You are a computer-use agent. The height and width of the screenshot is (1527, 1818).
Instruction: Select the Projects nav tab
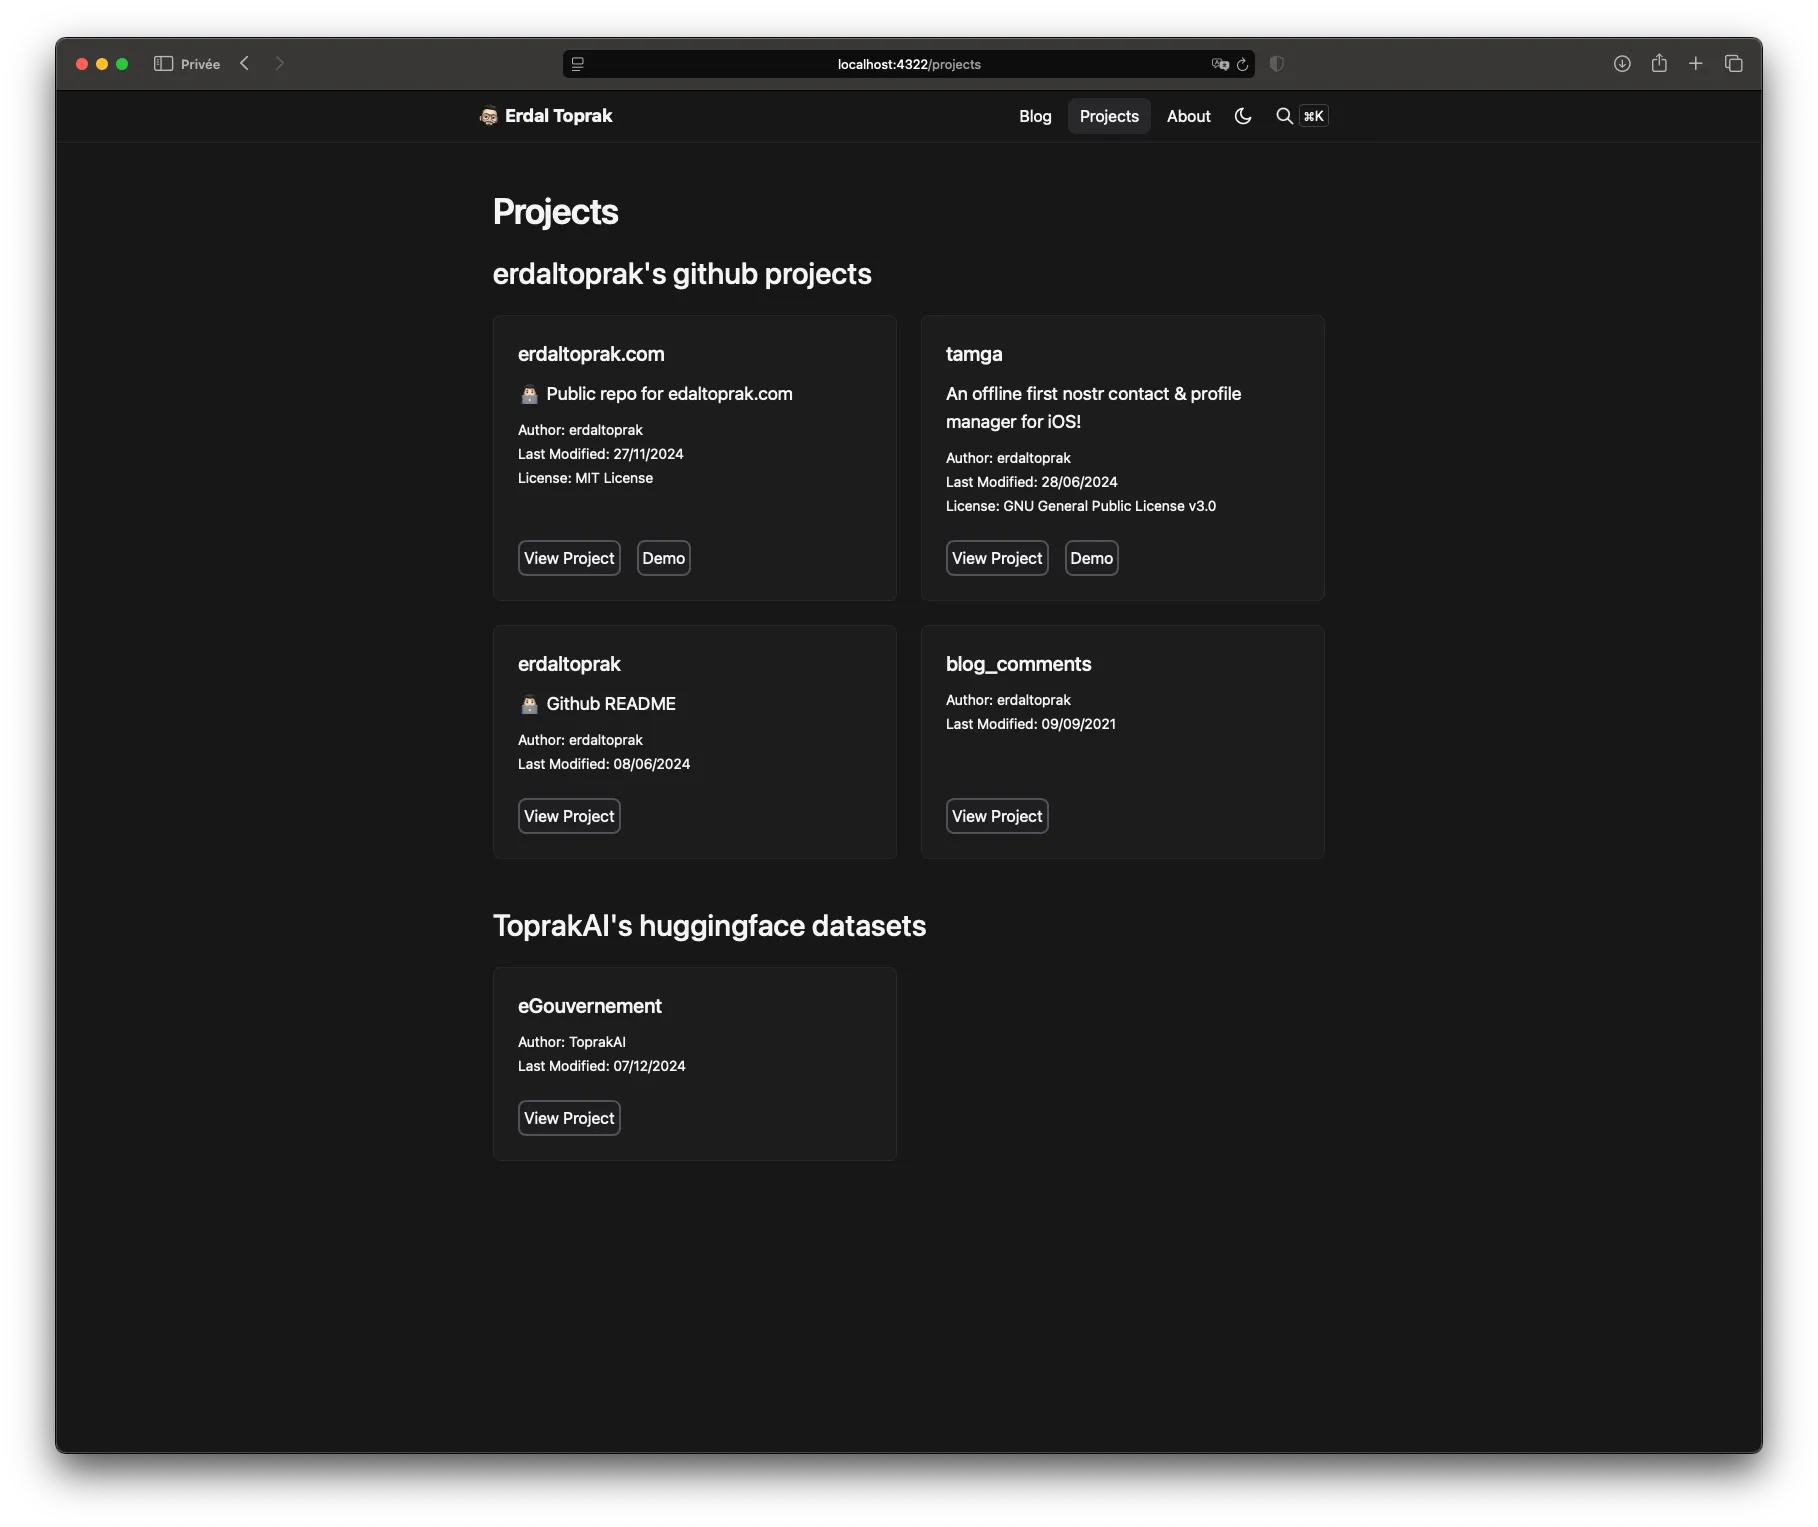point(1109,116)
